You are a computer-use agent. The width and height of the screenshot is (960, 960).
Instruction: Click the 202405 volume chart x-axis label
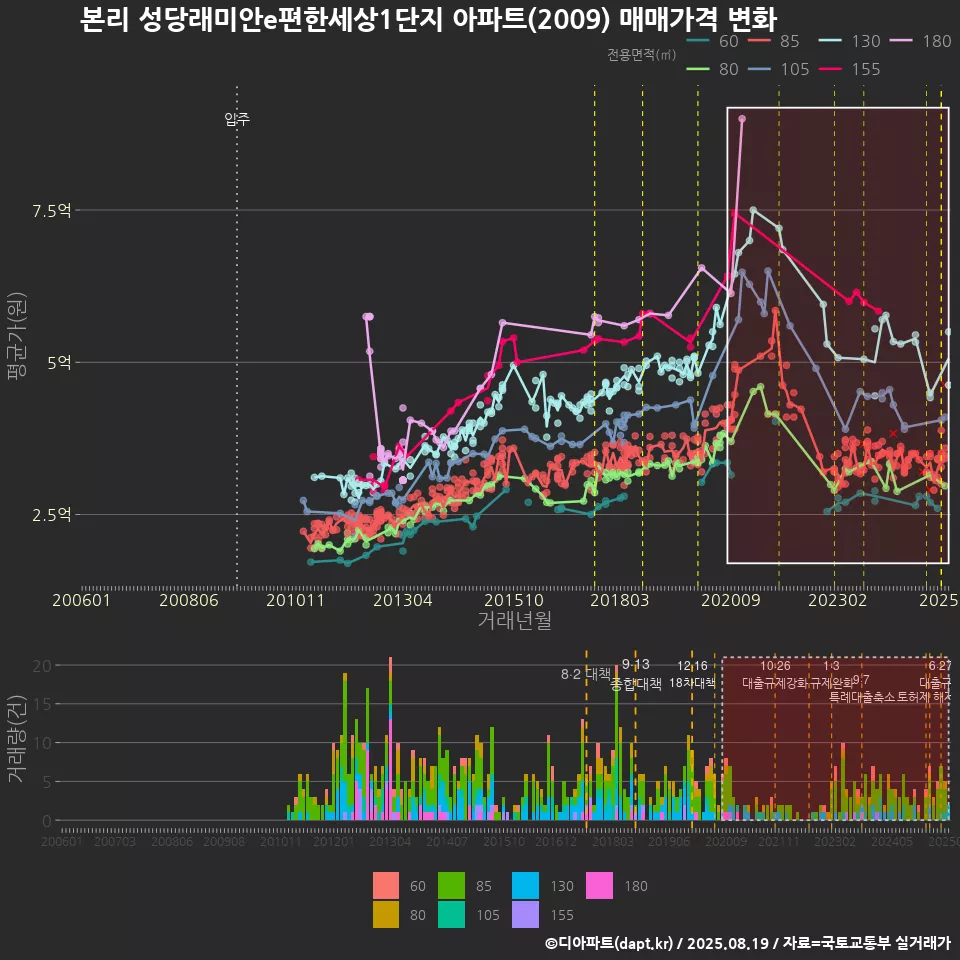tap(891, 842)
